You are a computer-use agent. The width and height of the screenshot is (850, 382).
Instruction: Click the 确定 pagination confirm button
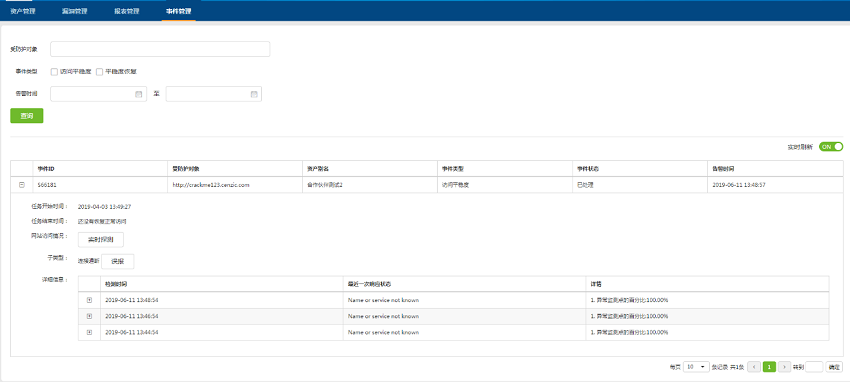(834, 367)
